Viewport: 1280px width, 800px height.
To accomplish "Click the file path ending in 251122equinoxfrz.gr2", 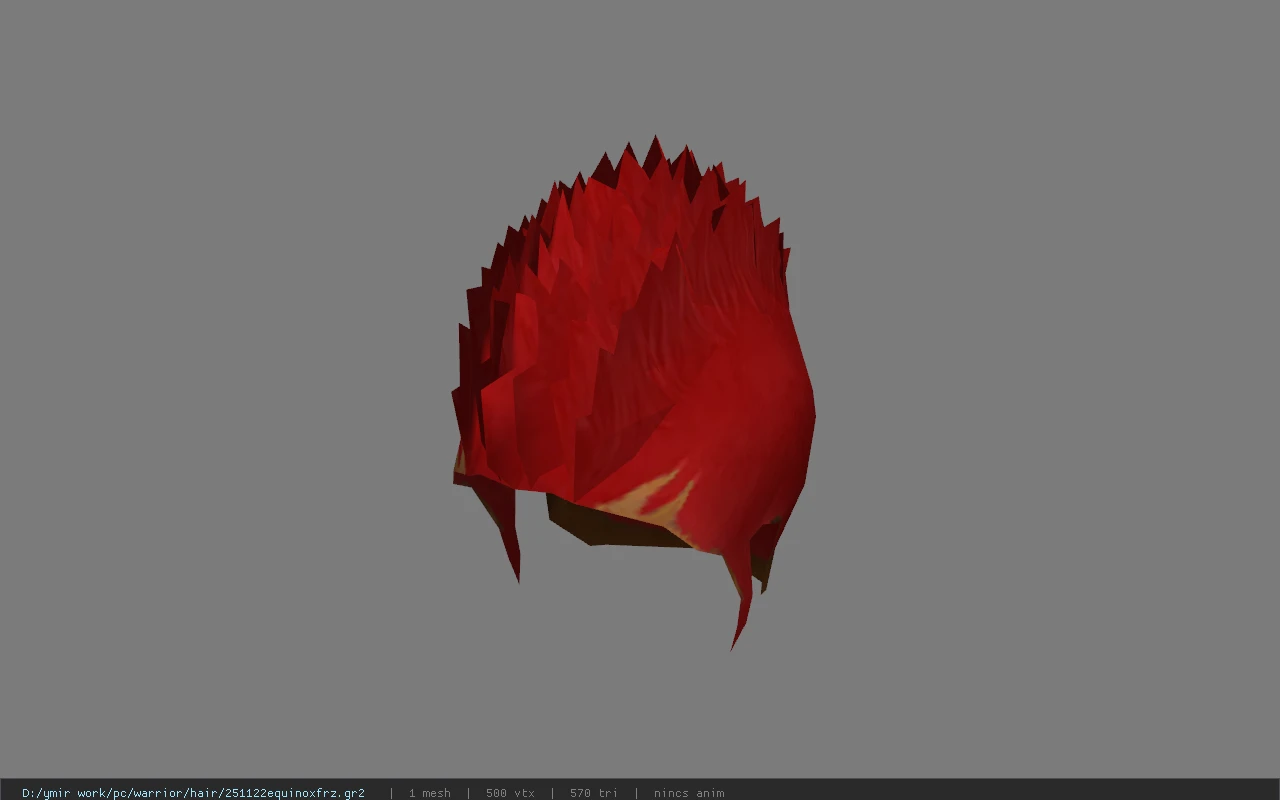I will click(193, 793).
